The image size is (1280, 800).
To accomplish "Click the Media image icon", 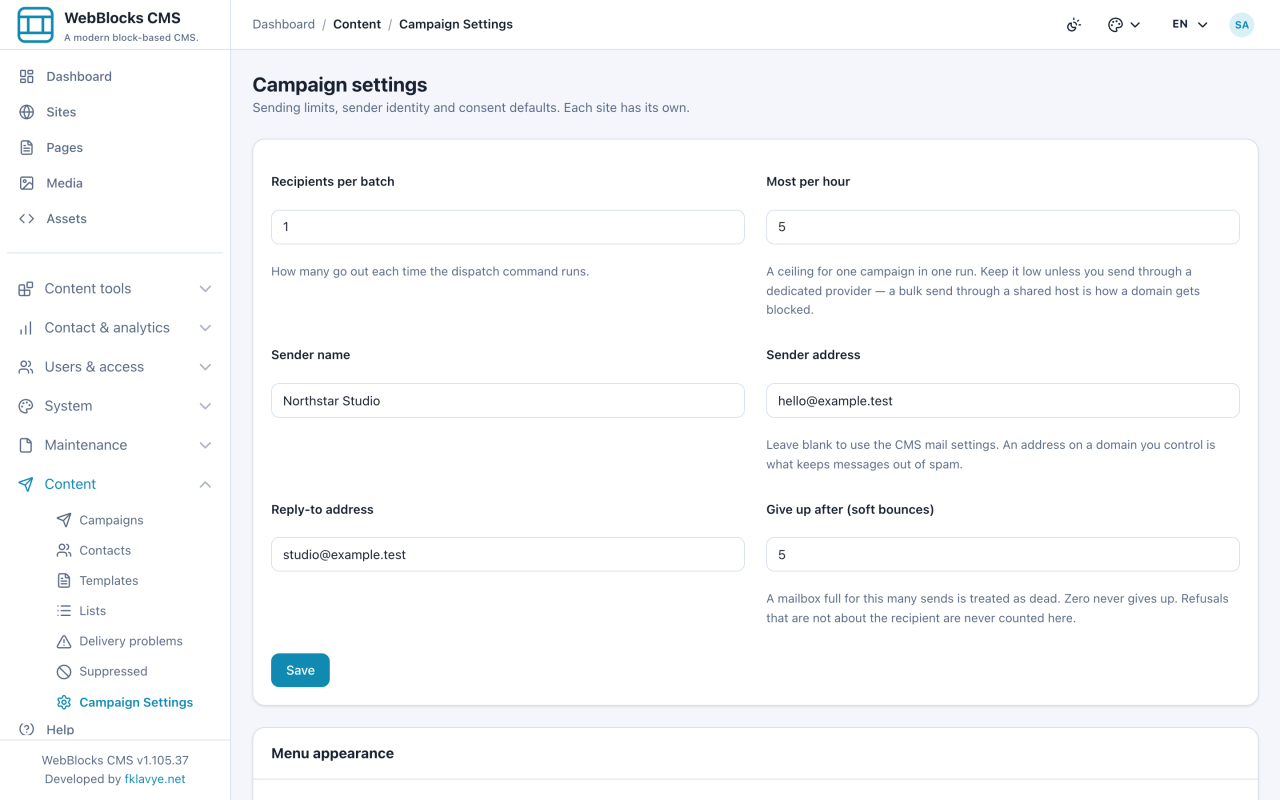I will point(27,183).
